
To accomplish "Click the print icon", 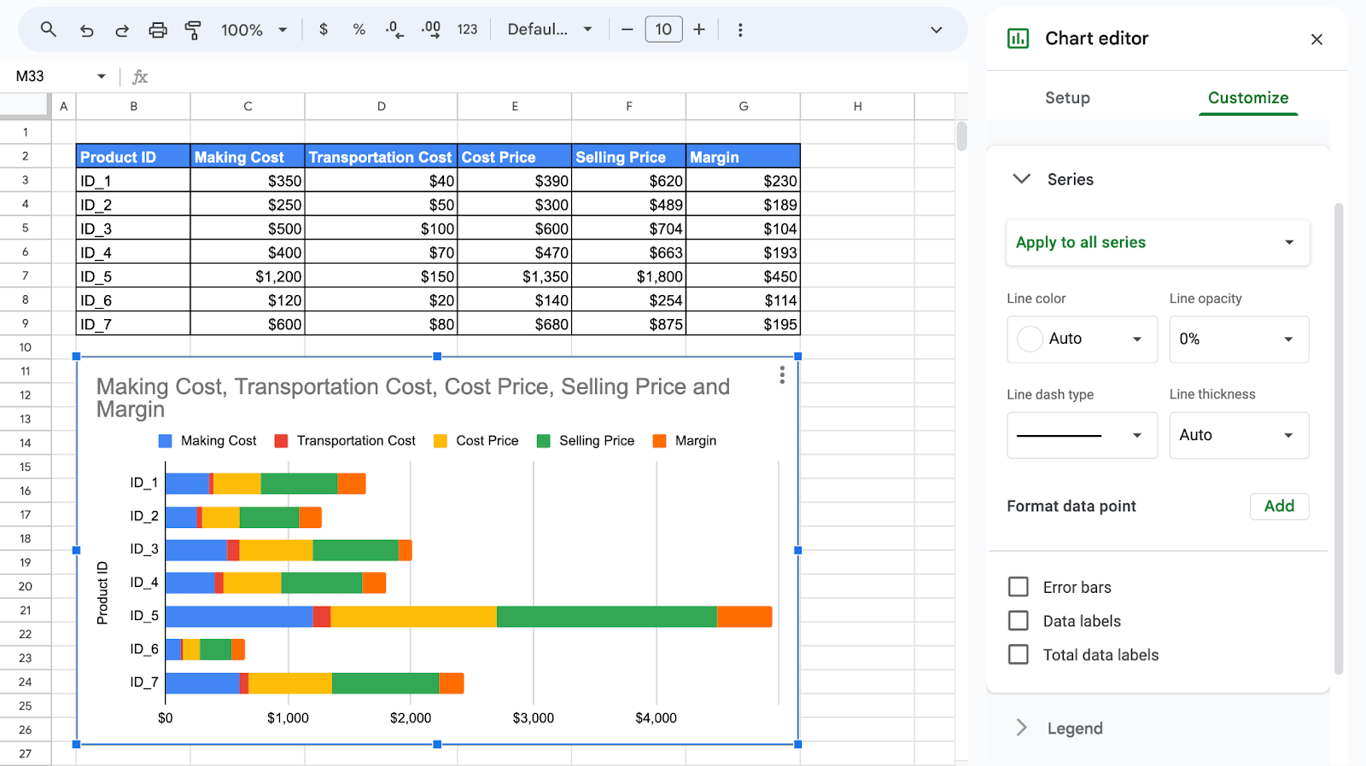I will coord(158,30).
